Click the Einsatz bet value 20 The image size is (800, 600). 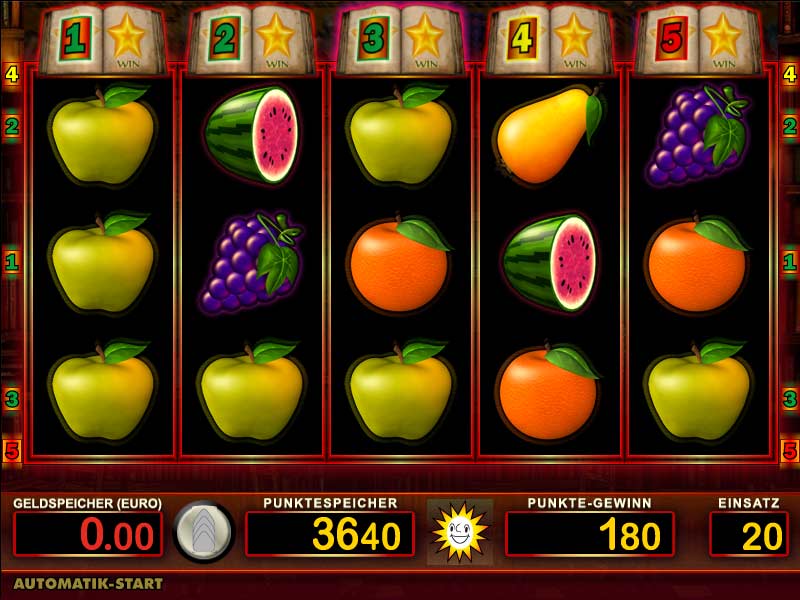pos(748,534)
